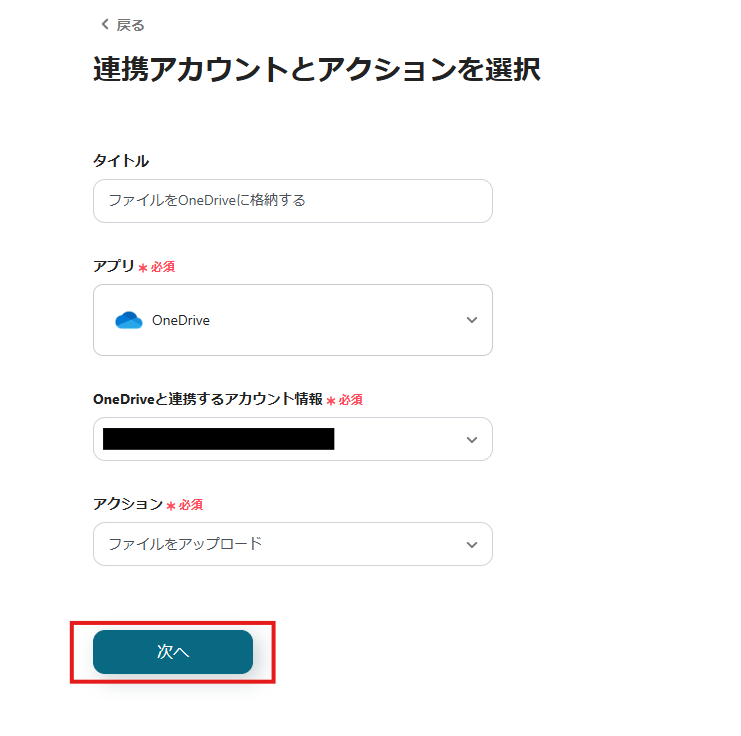Click the OneDrive cloud logo icon
The width and height of the screenshot is (741, 736).
[129, 320]
